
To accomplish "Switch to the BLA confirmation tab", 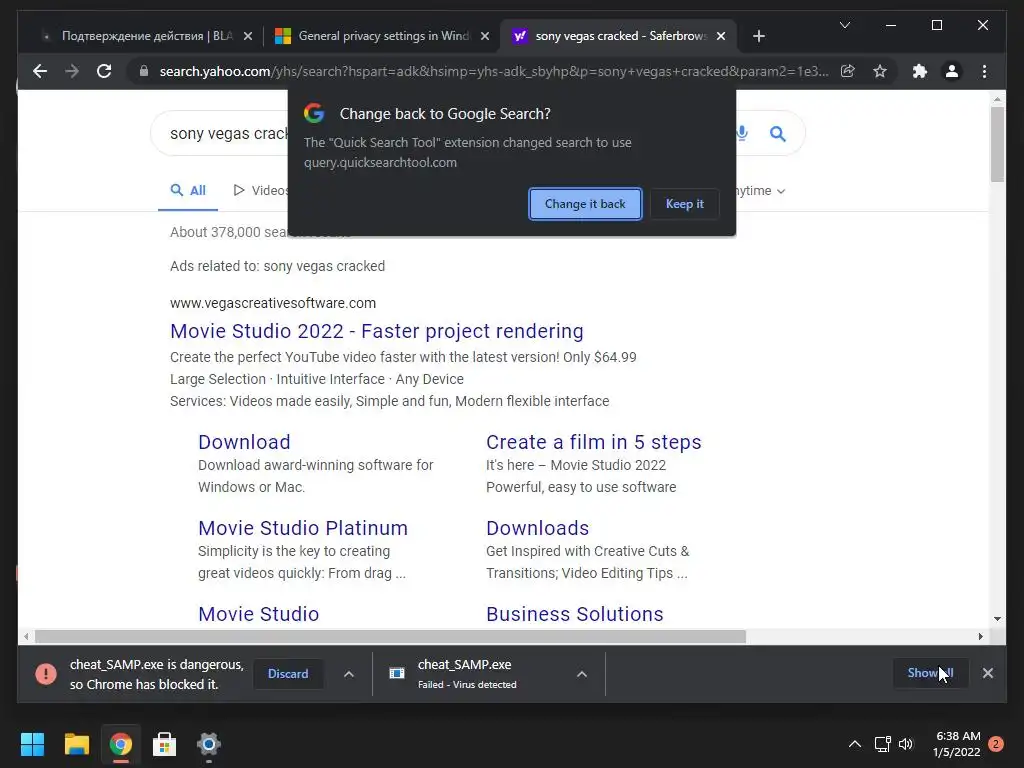I will tap(146, 36).
